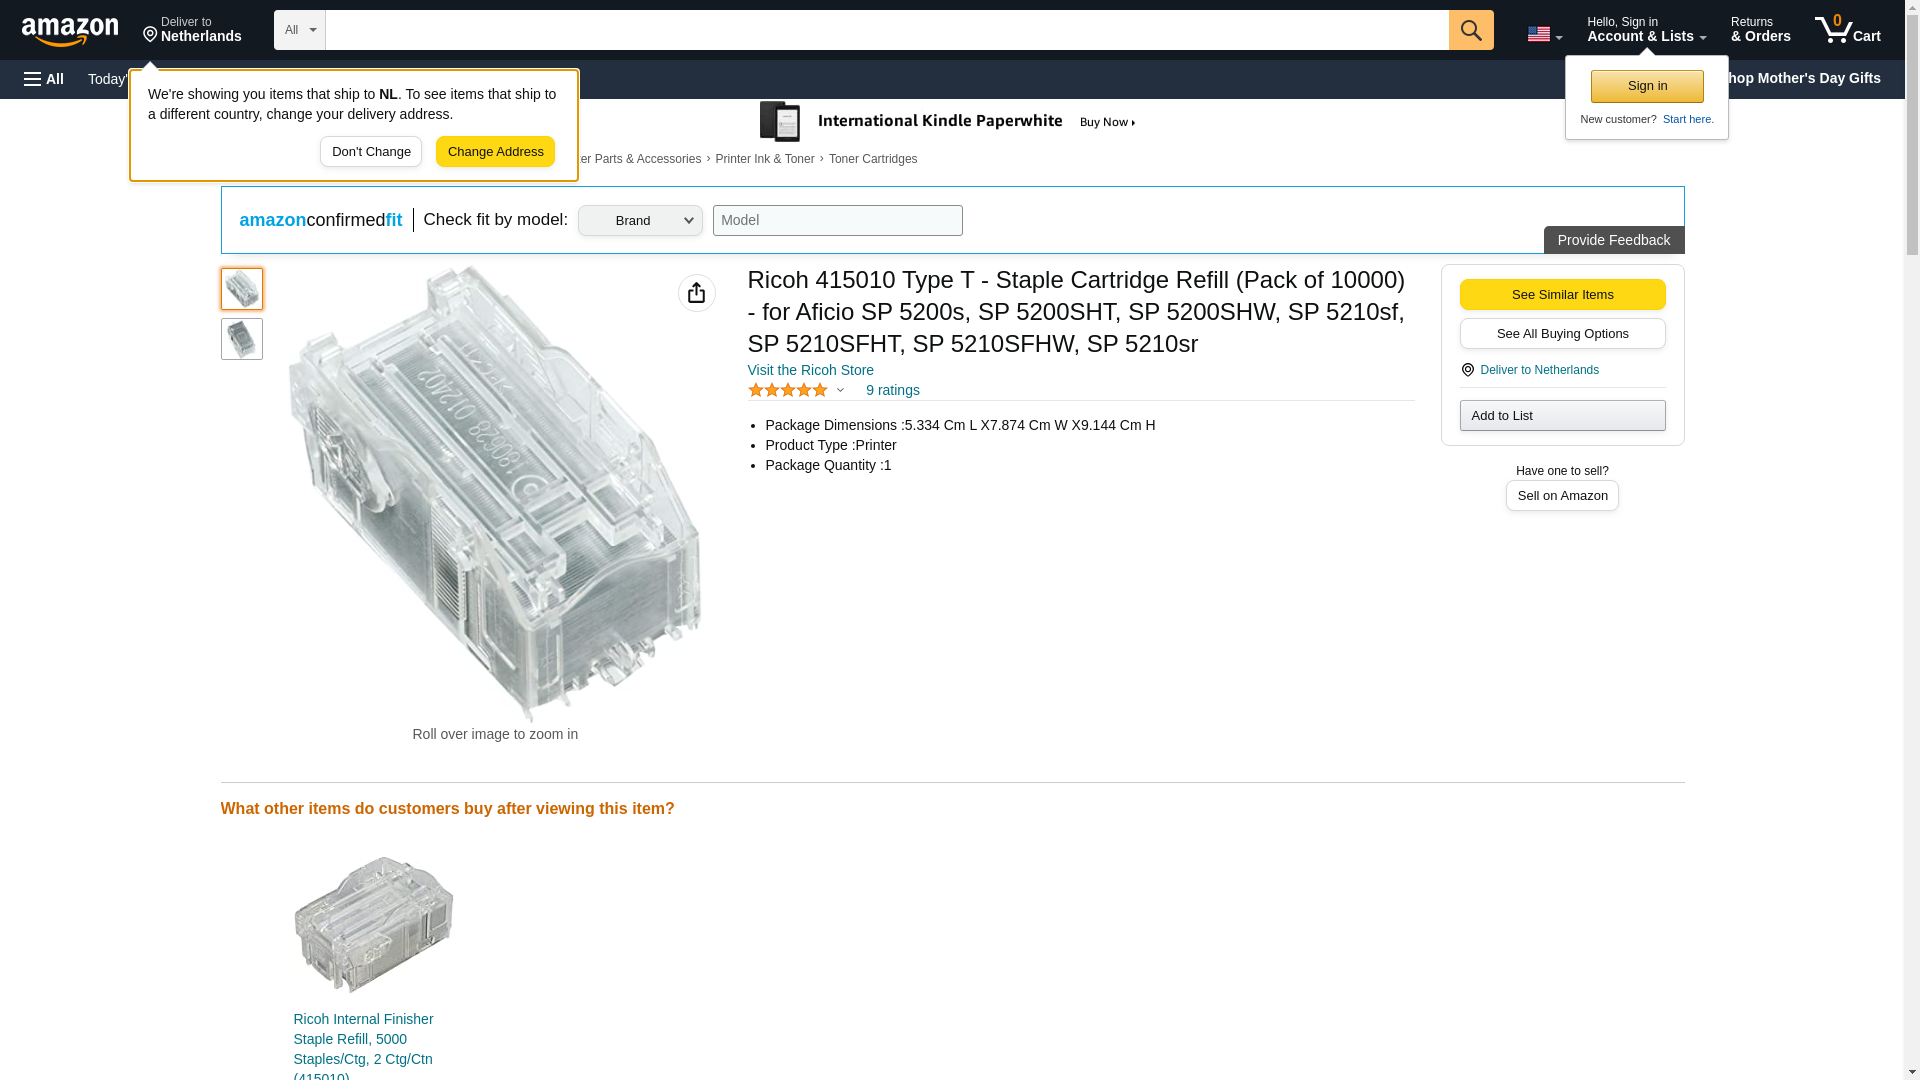Click the Amazon logo
The height and width of the screenshot is (1080, 1920).
tap(70, 31)
